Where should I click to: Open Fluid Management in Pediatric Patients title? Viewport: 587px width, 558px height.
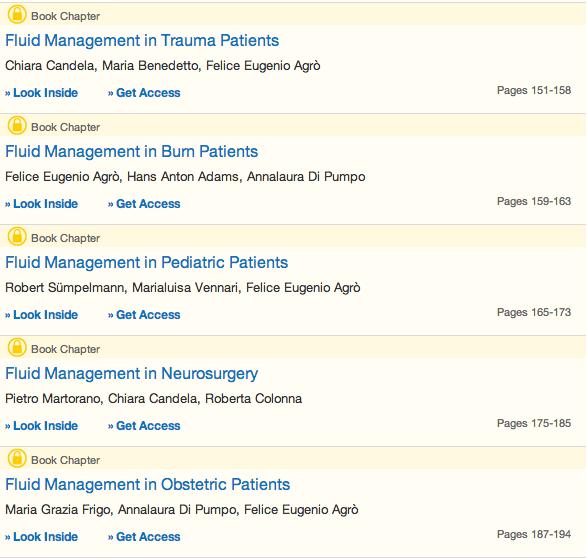tap(146, 262)
